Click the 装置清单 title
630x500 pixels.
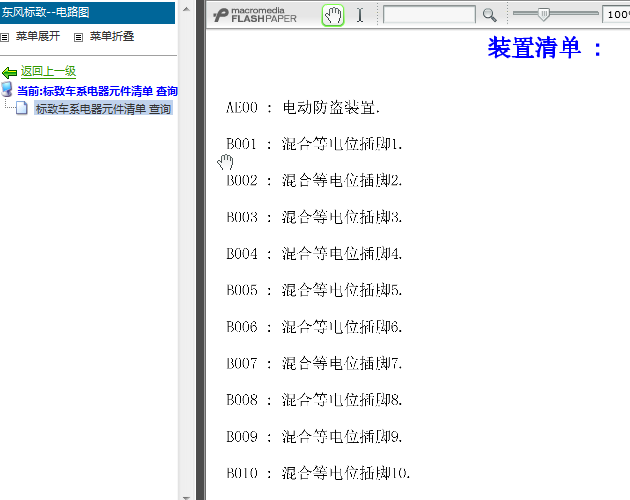[545, 48]
